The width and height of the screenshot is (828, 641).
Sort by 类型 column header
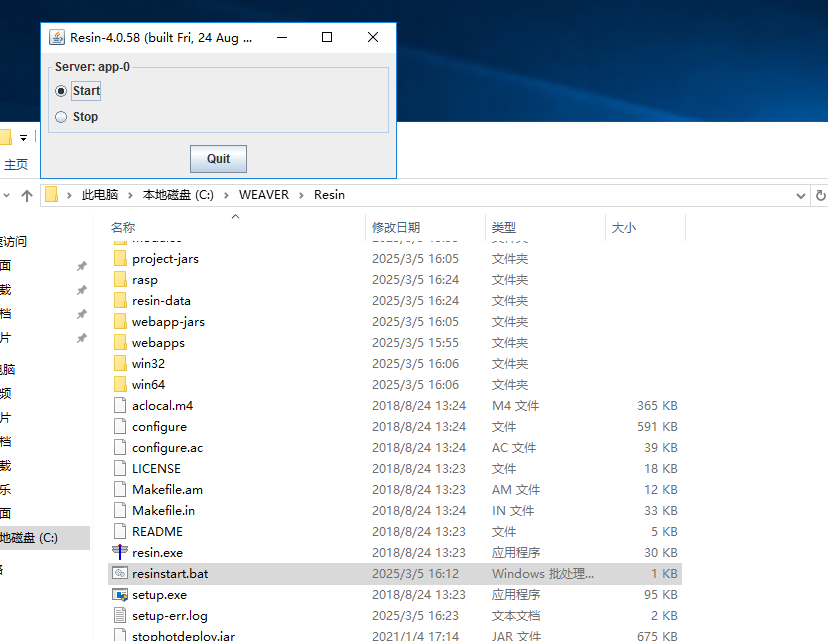click(504, 228)
